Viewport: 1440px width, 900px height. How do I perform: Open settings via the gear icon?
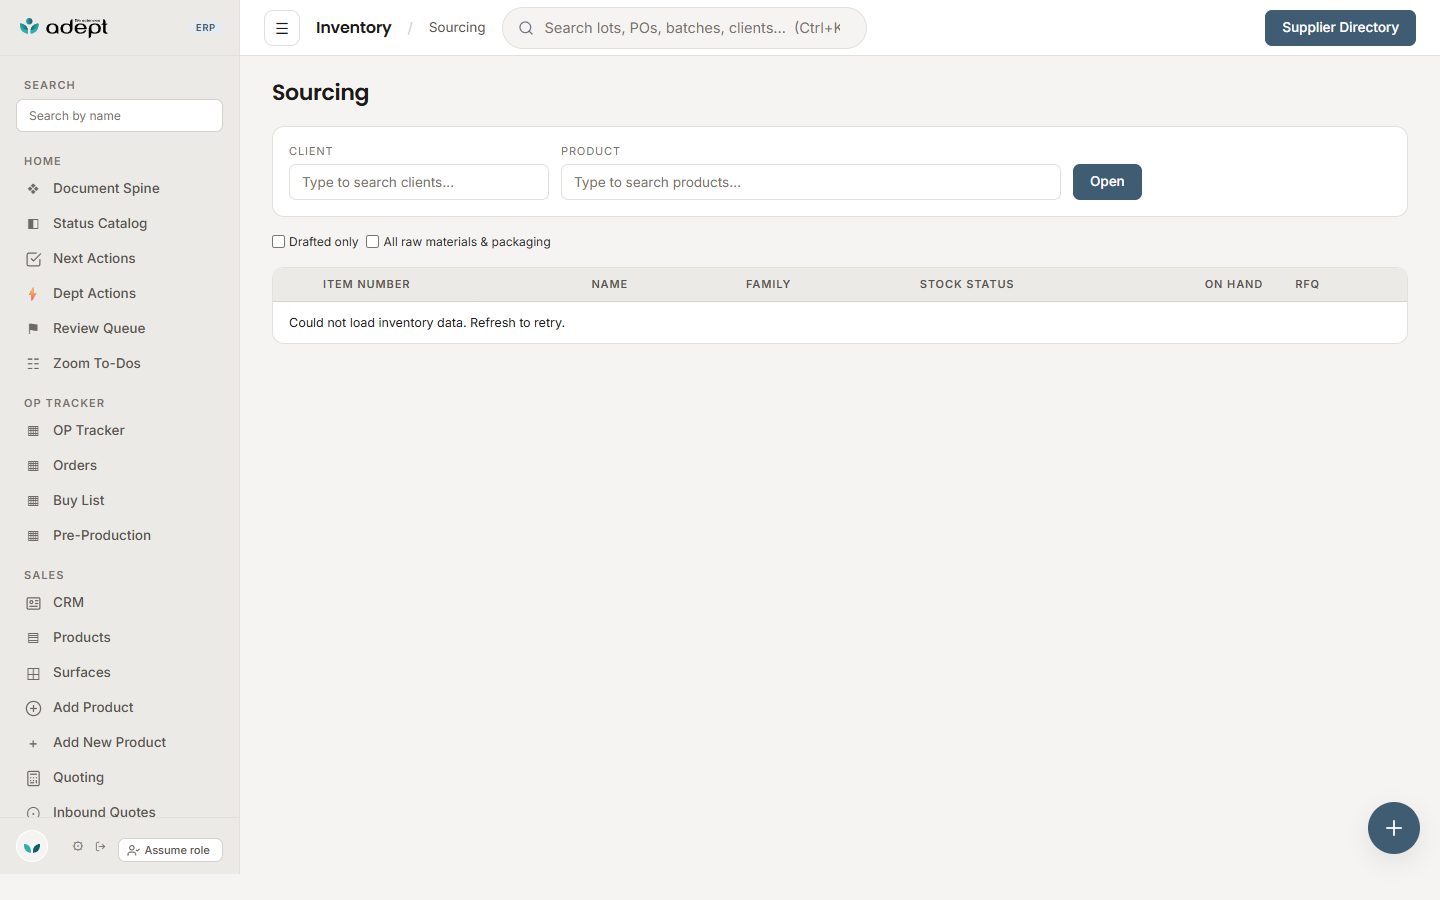pos(78,846)
